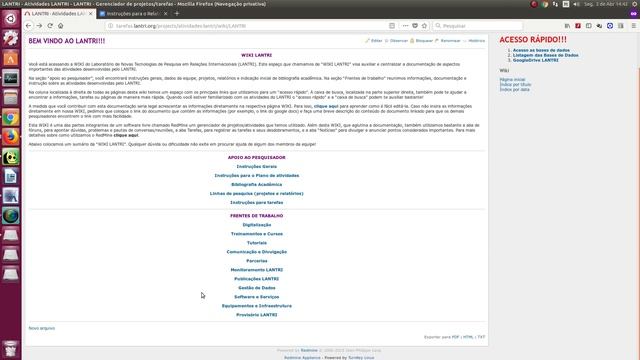Open the Publicações LANTRI link
Screen dimensions: 640x360
click(x=257, y=279)
